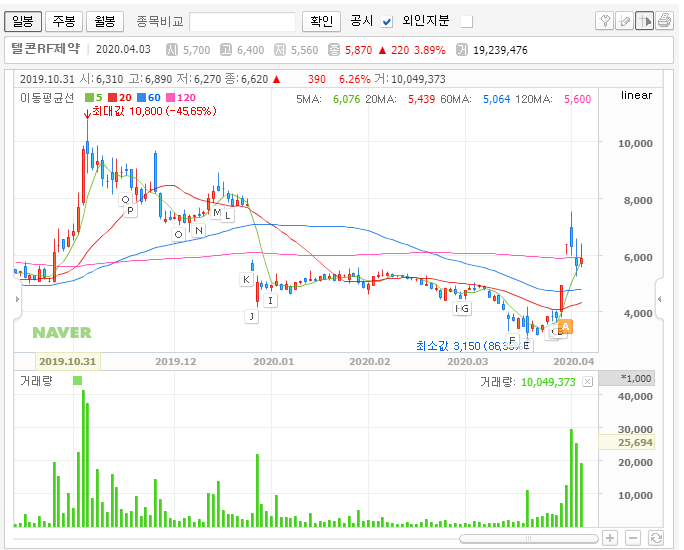Click the 텔콘RF제약 stock name
684x550 pixels.
pos(45,48)
